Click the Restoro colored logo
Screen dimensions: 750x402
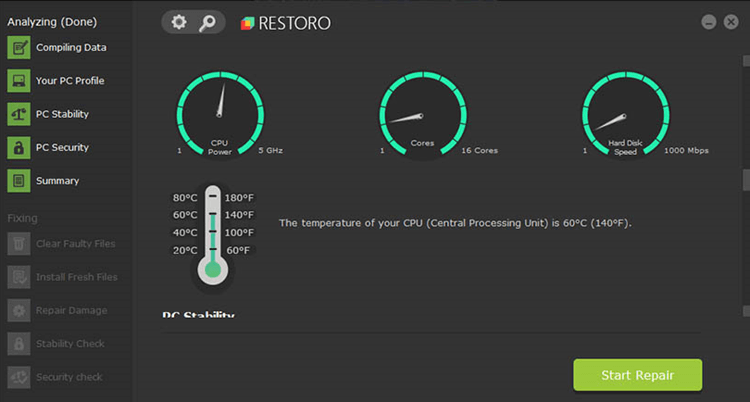coord(247,23)
